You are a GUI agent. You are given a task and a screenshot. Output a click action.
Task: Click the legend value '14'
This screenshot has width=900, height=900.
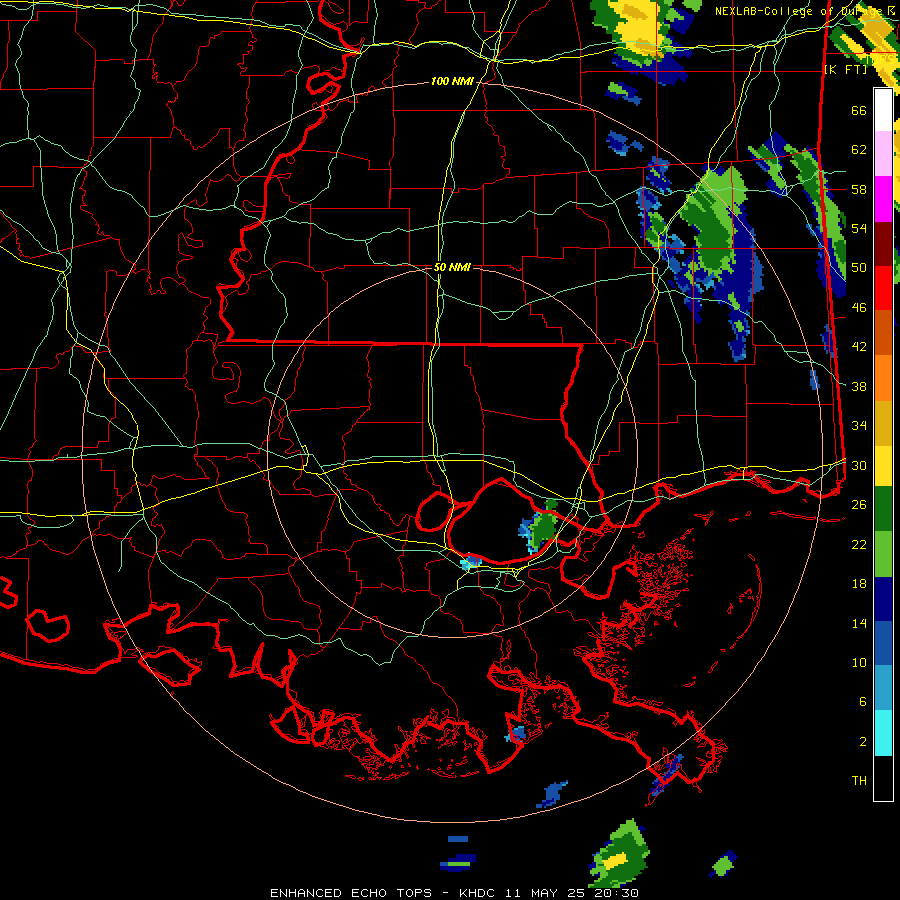click(859, 623)
